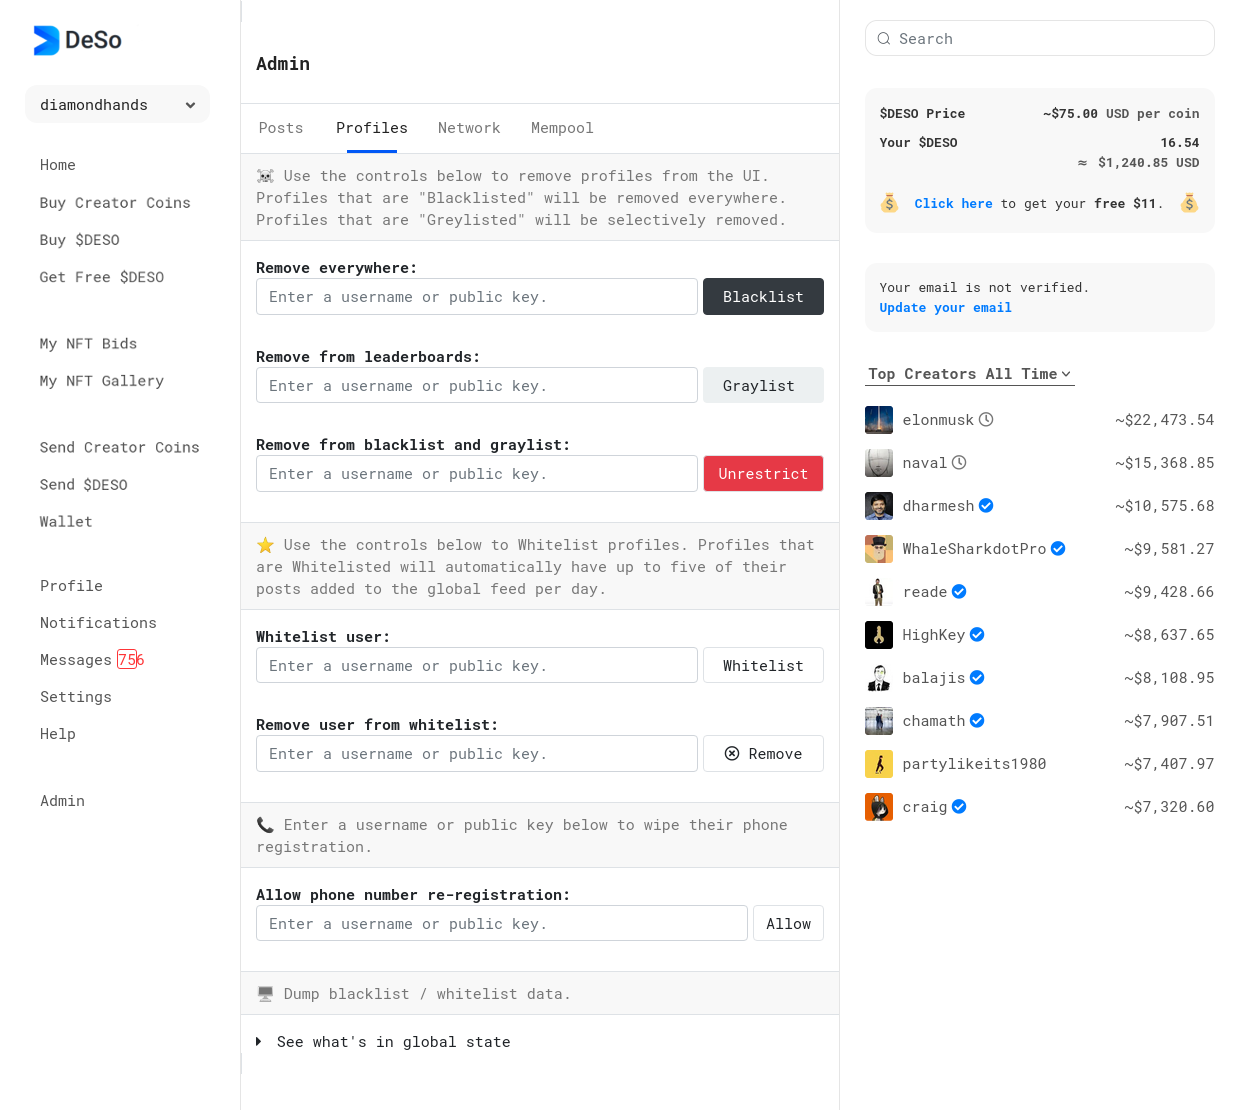Click reade's avatar image
The height and width of the screenshot is (1110, 1248).
pyautogui.click(x=879, y=592)
